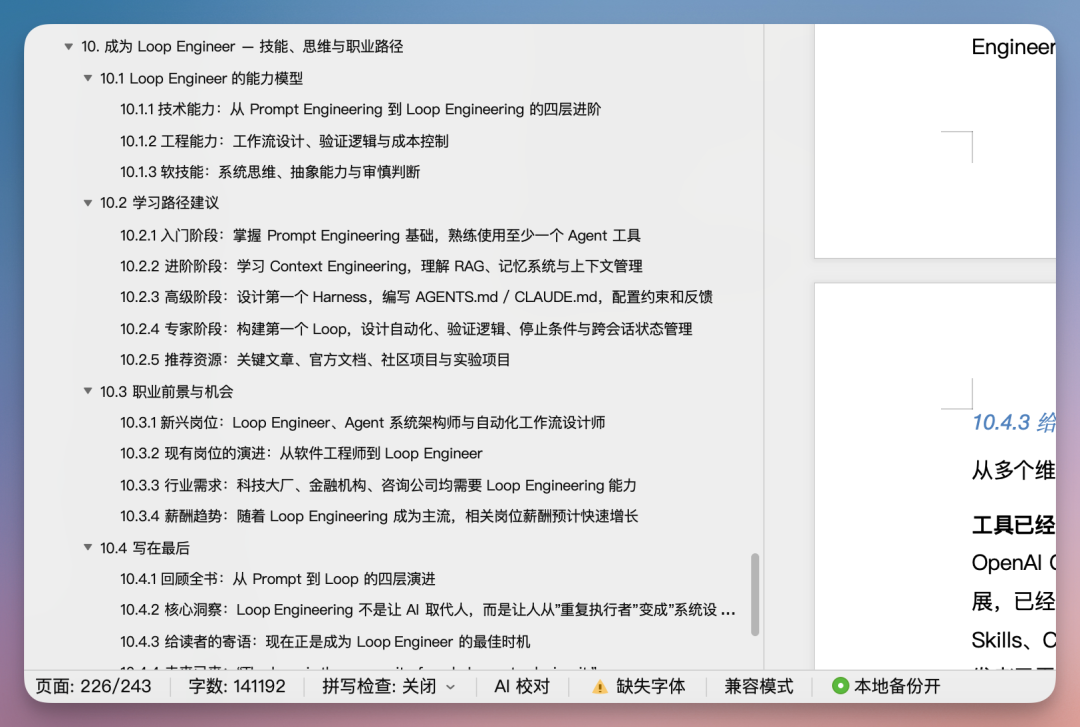1080x727 pixels.
Task: Click the 从多个维 paragraph in document
Action: pyautogui.click(x=1013, y=471)
